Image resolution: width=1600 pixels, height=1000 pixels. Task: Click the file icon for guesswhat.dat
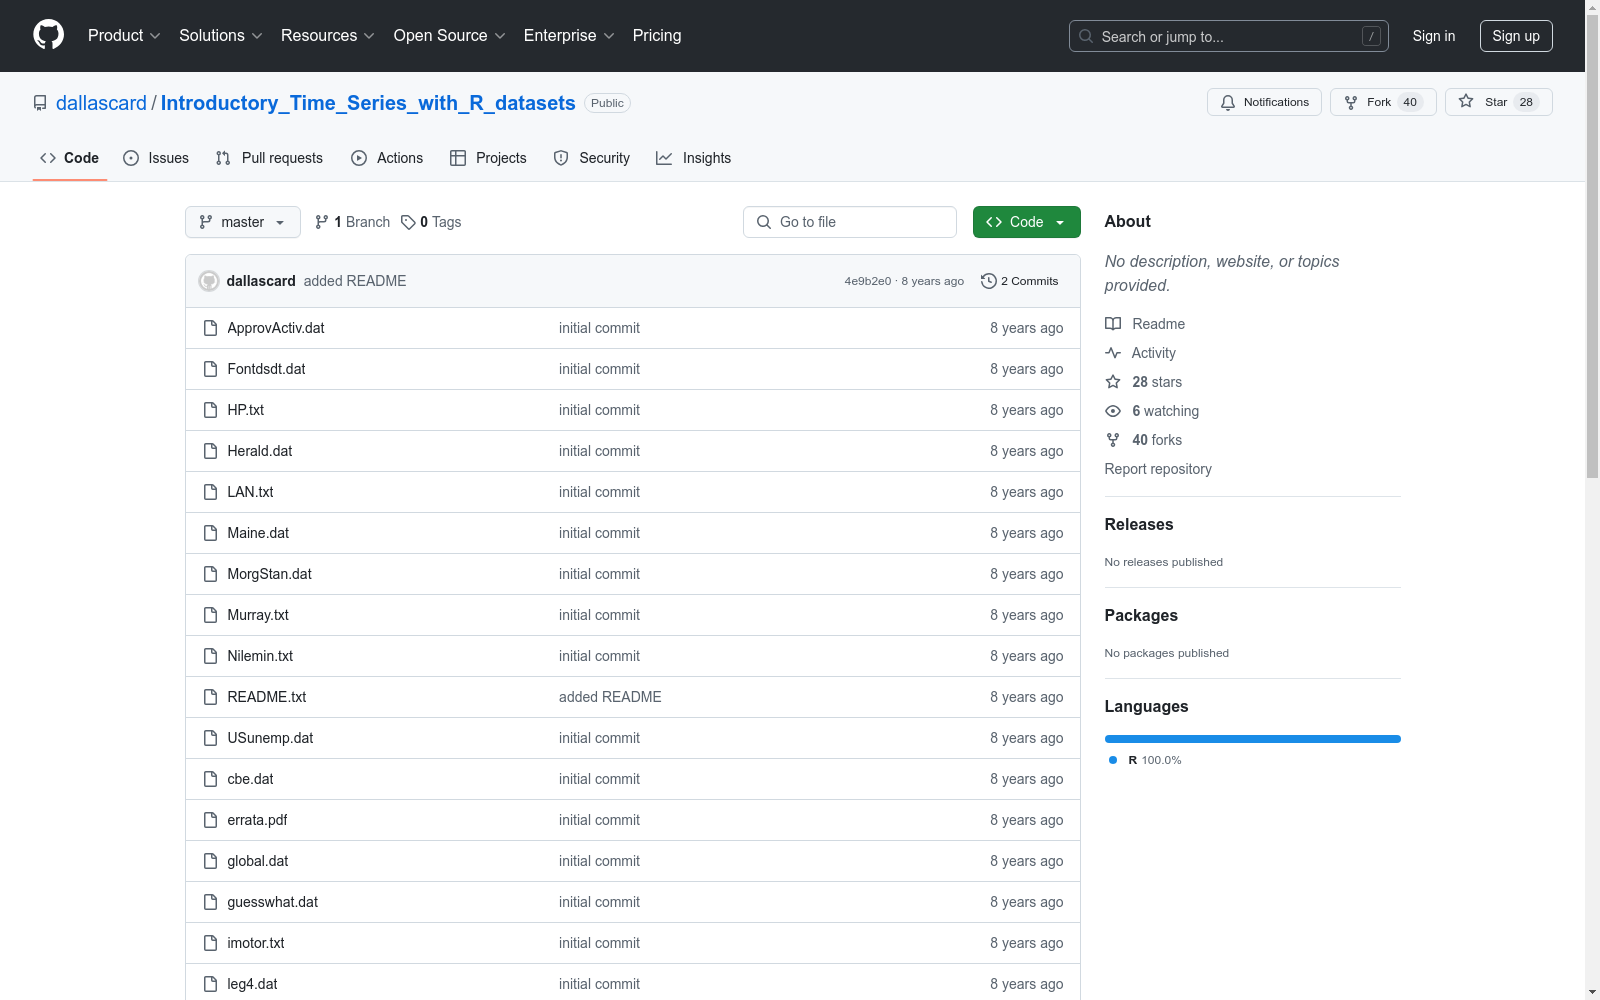(210, 902)
